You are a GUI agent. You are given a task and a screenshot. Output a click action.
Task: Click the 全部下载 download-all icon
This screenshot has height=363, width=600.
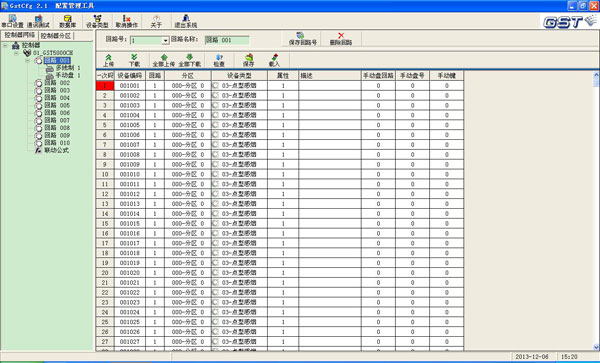[x=190, y=60]
